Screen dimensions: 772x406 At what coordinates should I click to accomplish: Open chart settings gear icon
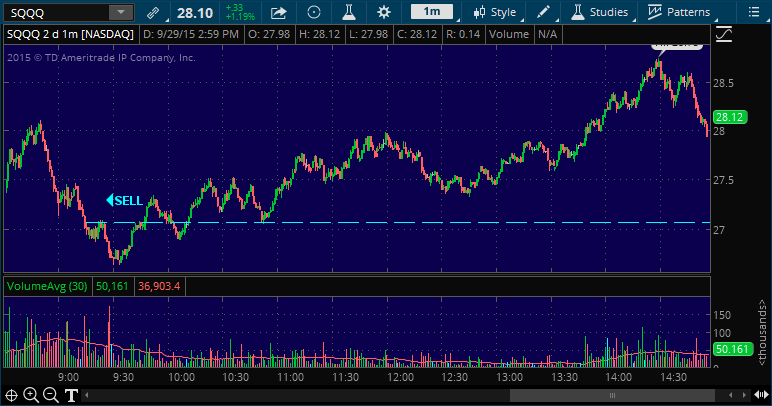384,12
